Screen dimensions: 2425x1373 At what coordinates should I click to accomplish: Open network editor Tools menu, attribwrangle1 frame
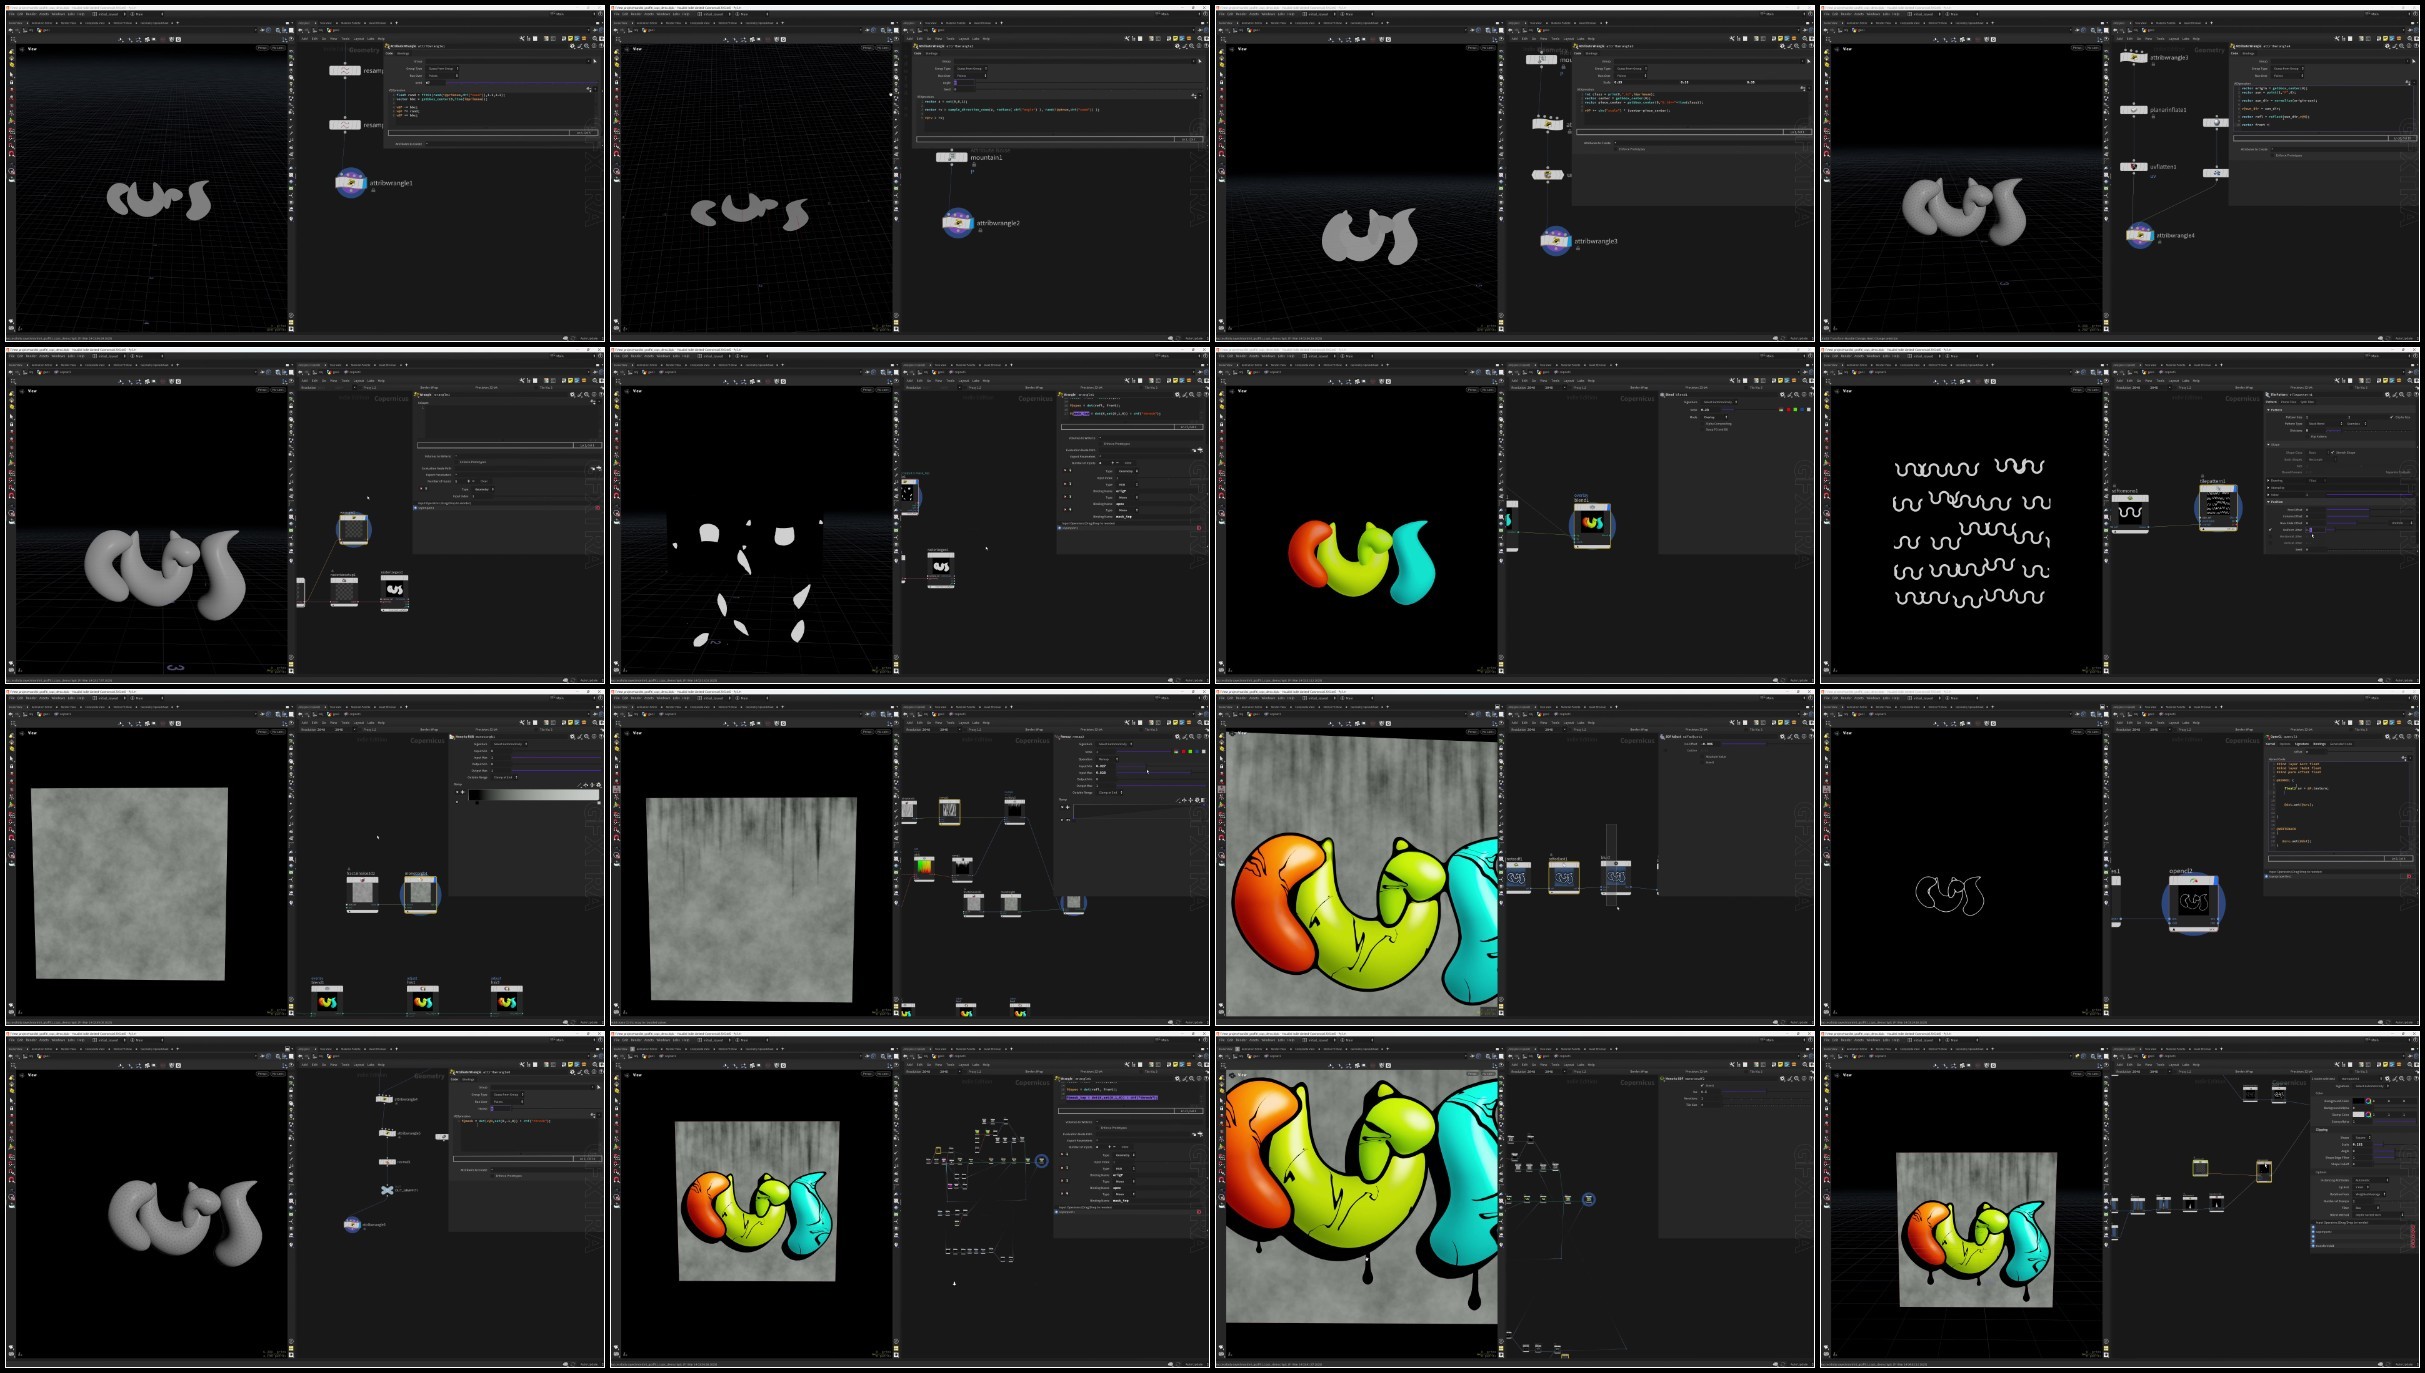tap(345, 39)
